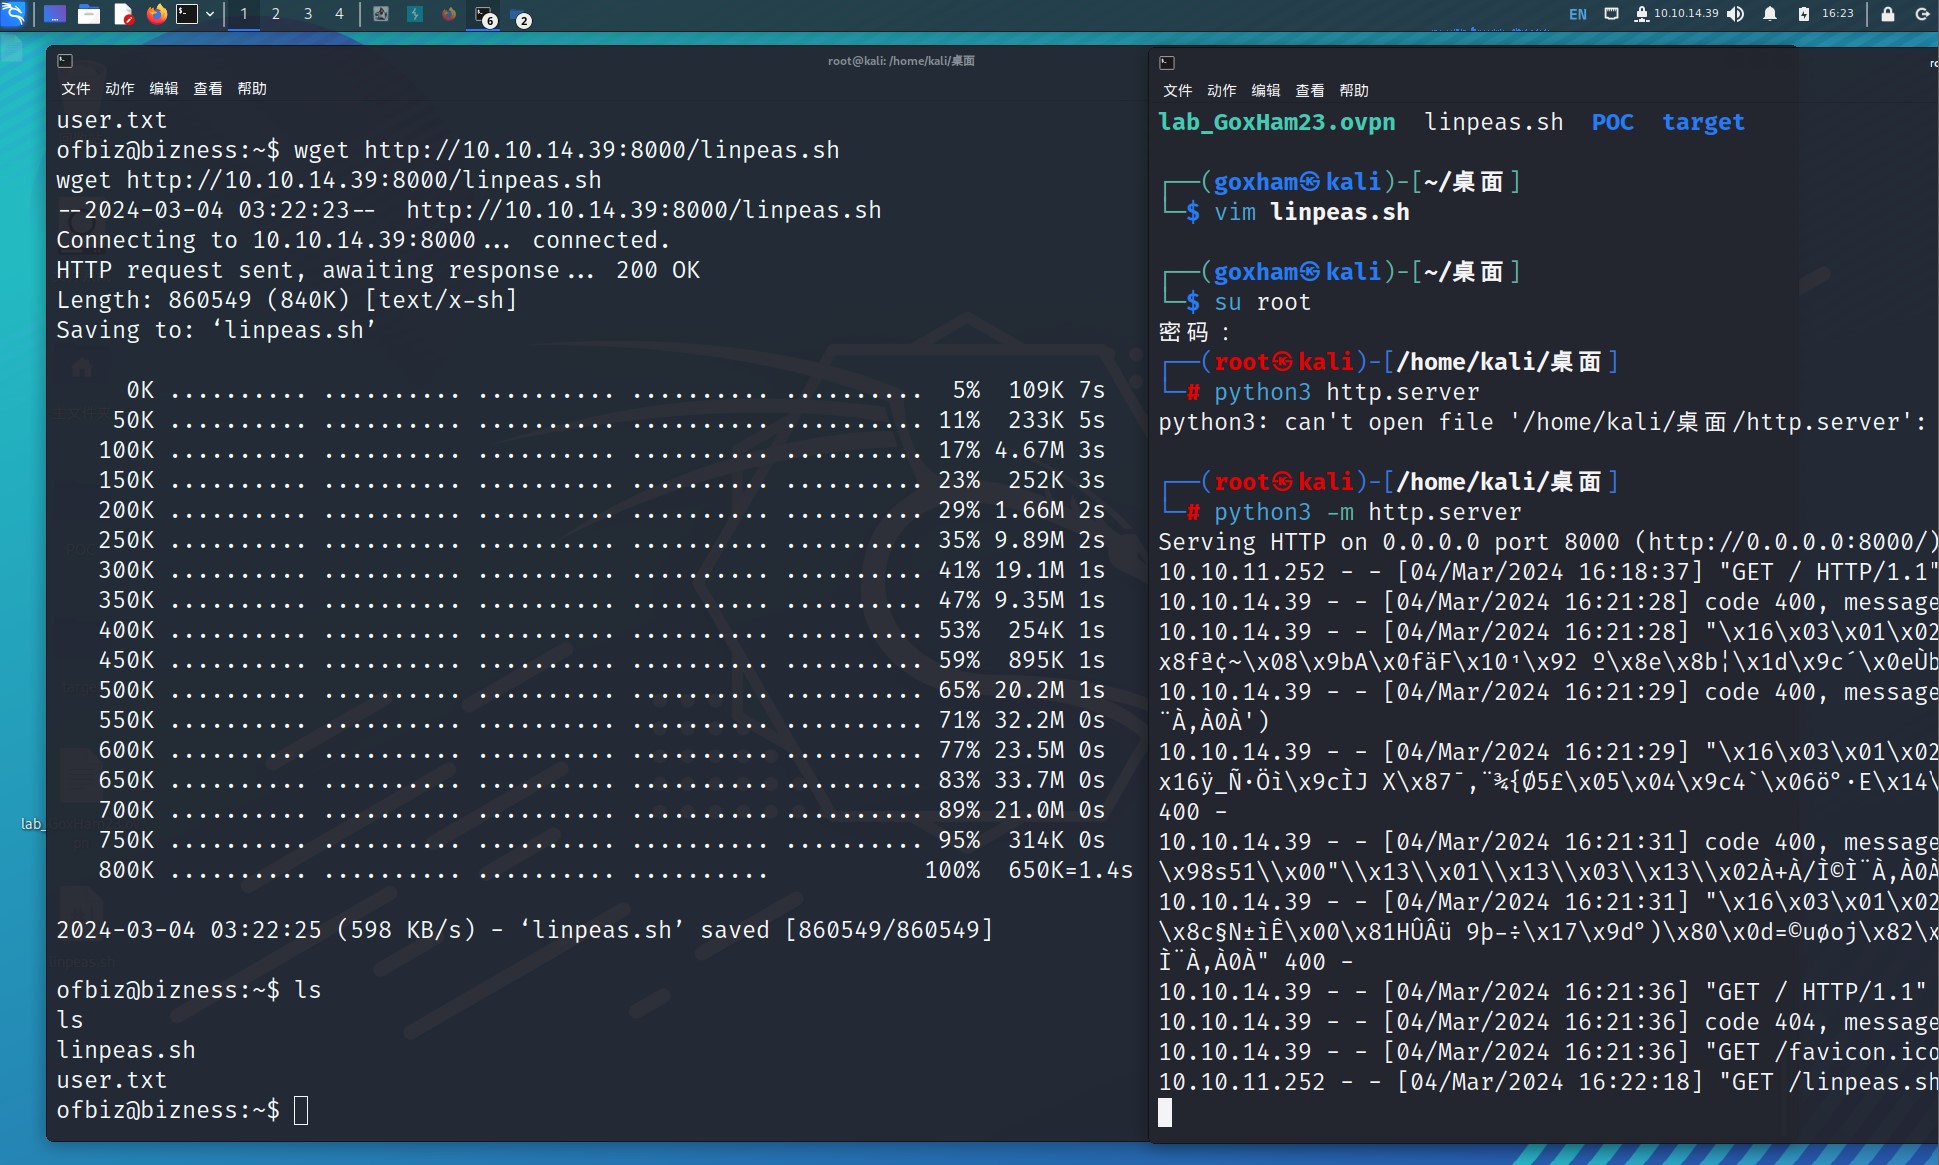Click the first taskbar window icon after workspaces
1939x1165 pixels.
(x=381, y=14)
